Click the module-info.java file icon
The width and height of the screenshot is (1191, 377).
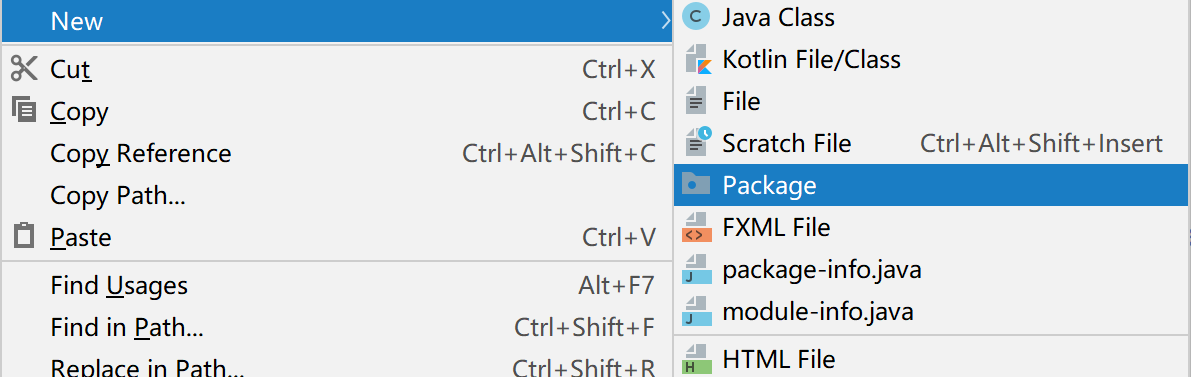[x=697, y=312]
